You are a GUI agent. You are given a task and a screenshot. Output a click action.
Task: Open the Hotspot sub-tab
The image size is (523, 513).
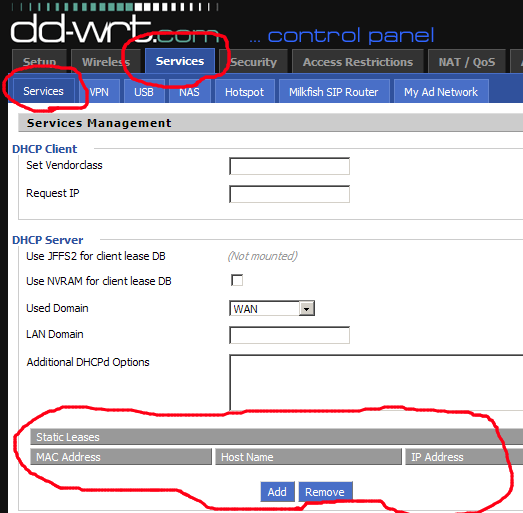click(x=244, y=91)
